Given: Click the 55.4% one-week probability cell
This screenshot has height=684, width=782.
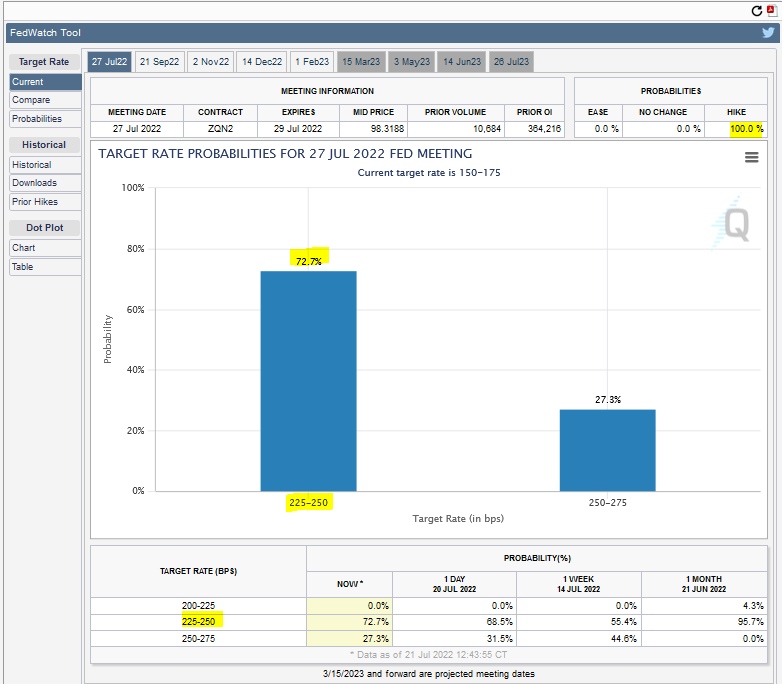Looking at the screenshot, I should coord(579,622).
